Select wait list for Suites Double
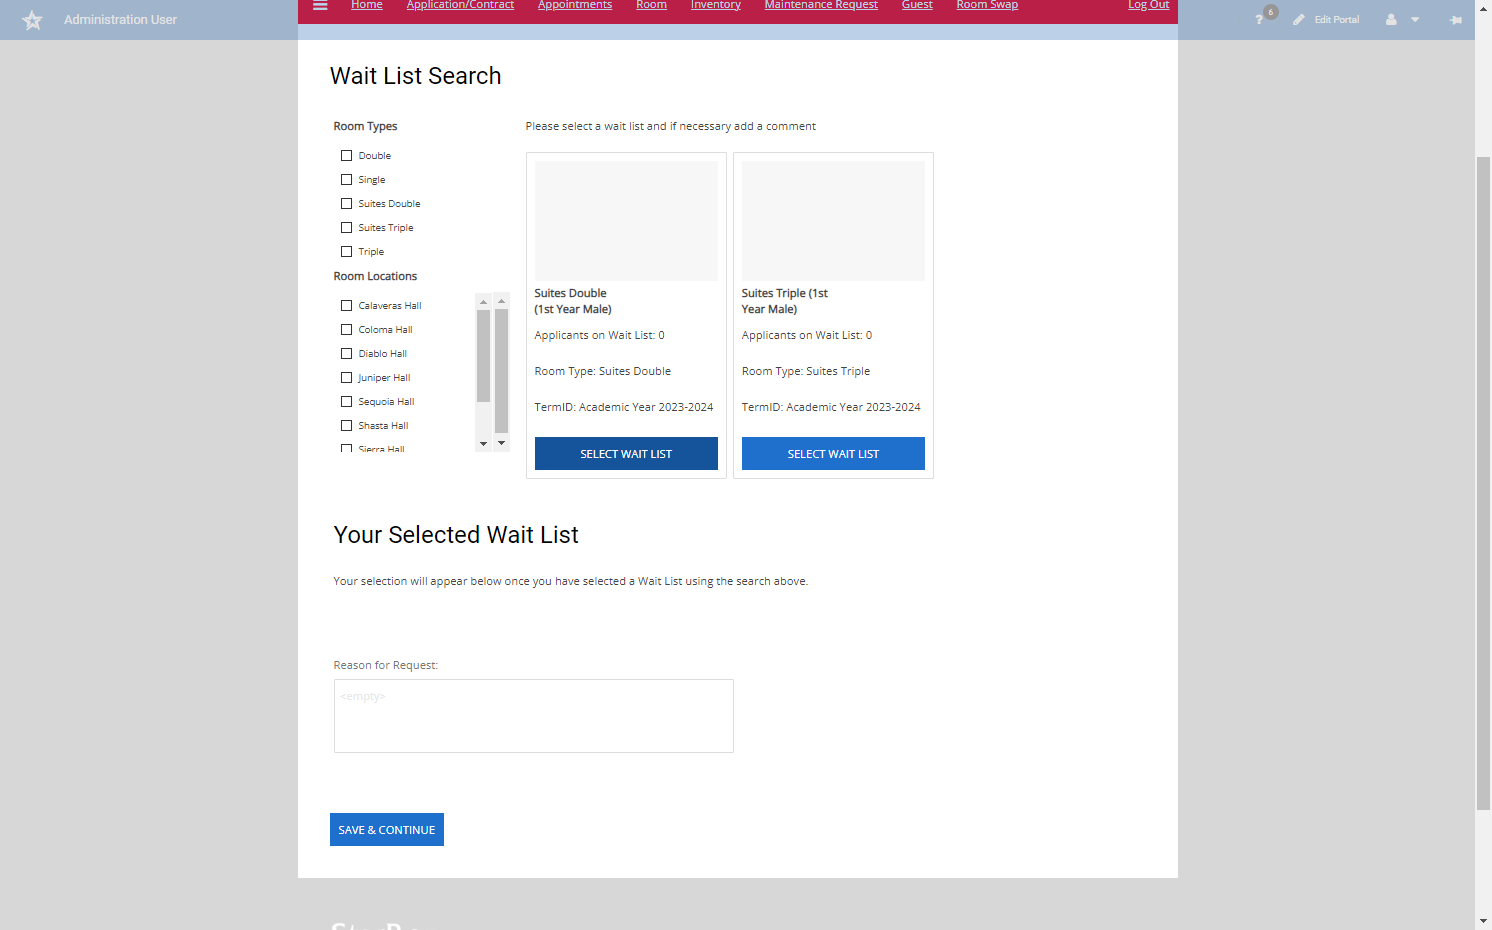This screenshot has width=1492, height=930. (x=626, y=454)
